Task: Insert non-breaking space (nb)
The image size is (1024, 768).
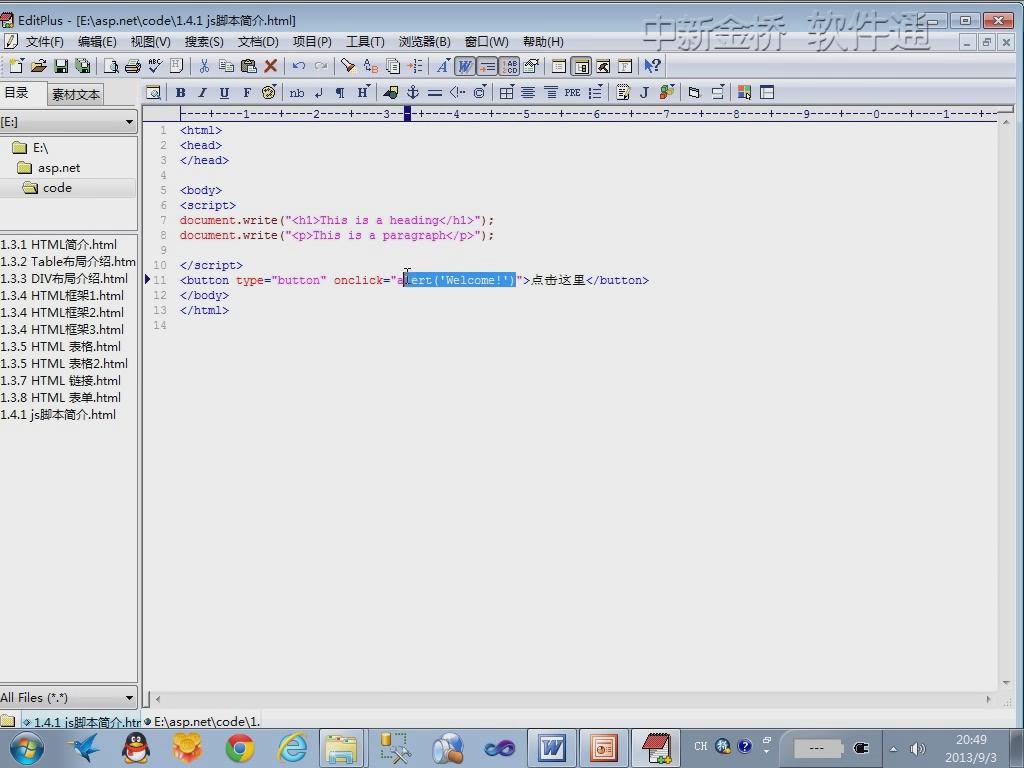Action: [296, 93]
